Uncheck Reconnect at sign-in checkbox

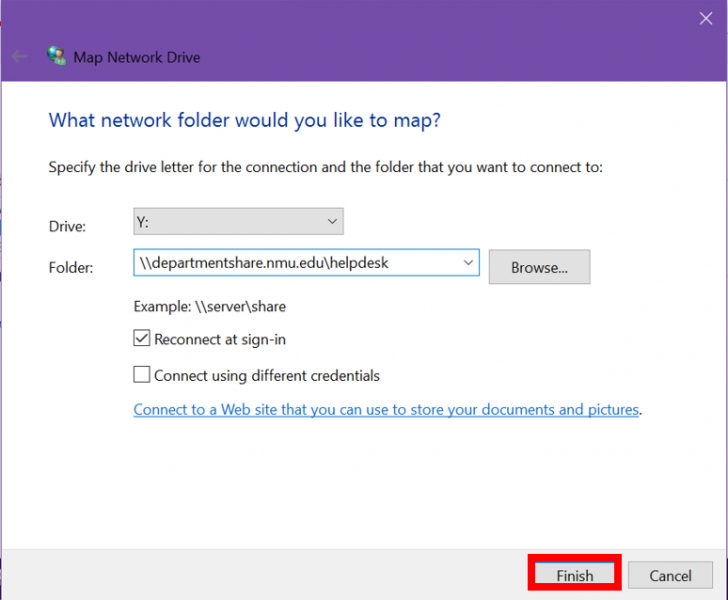click(142, 338)
